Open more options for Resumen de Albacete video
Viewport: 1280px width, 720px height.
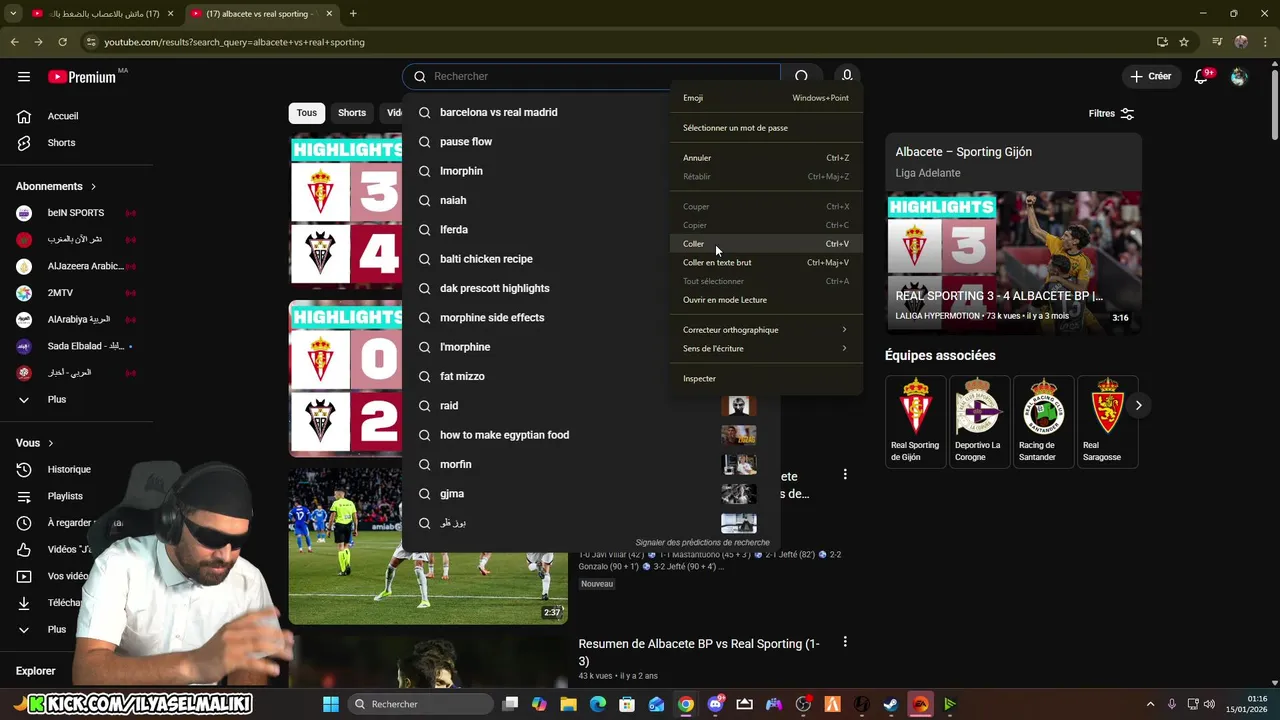click(845, 642)
